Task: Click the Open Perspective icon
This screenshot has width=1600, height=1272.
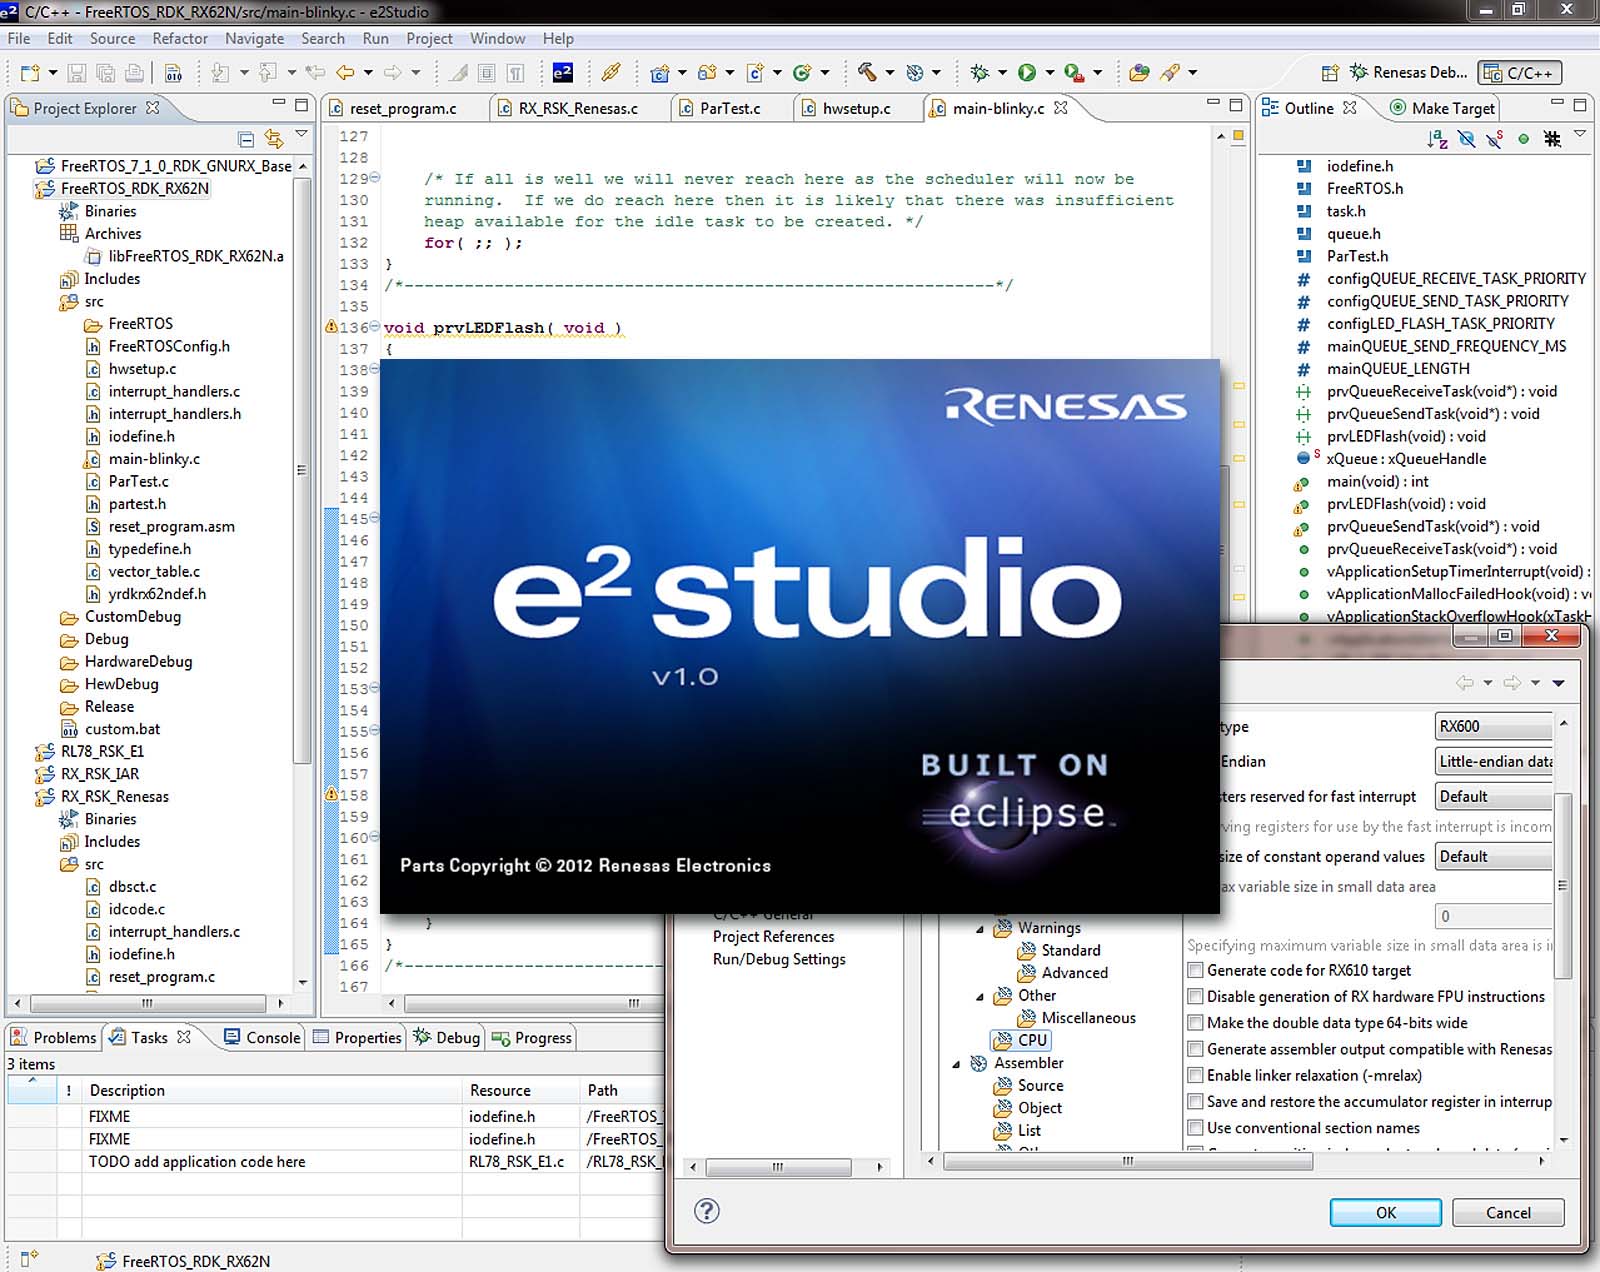Action: [1330, 73]
